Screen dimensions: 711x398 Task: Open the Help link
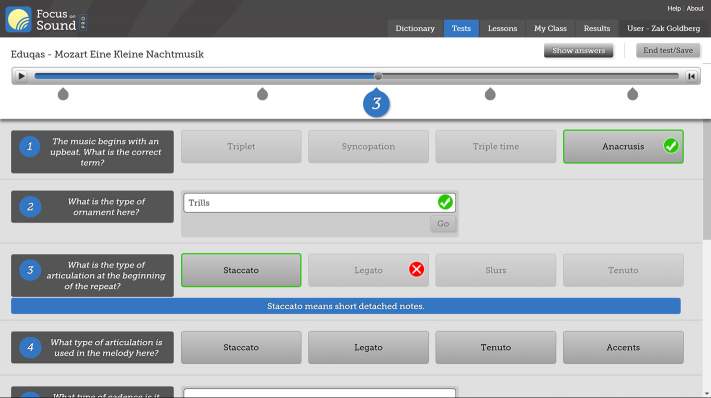[674, 9]
